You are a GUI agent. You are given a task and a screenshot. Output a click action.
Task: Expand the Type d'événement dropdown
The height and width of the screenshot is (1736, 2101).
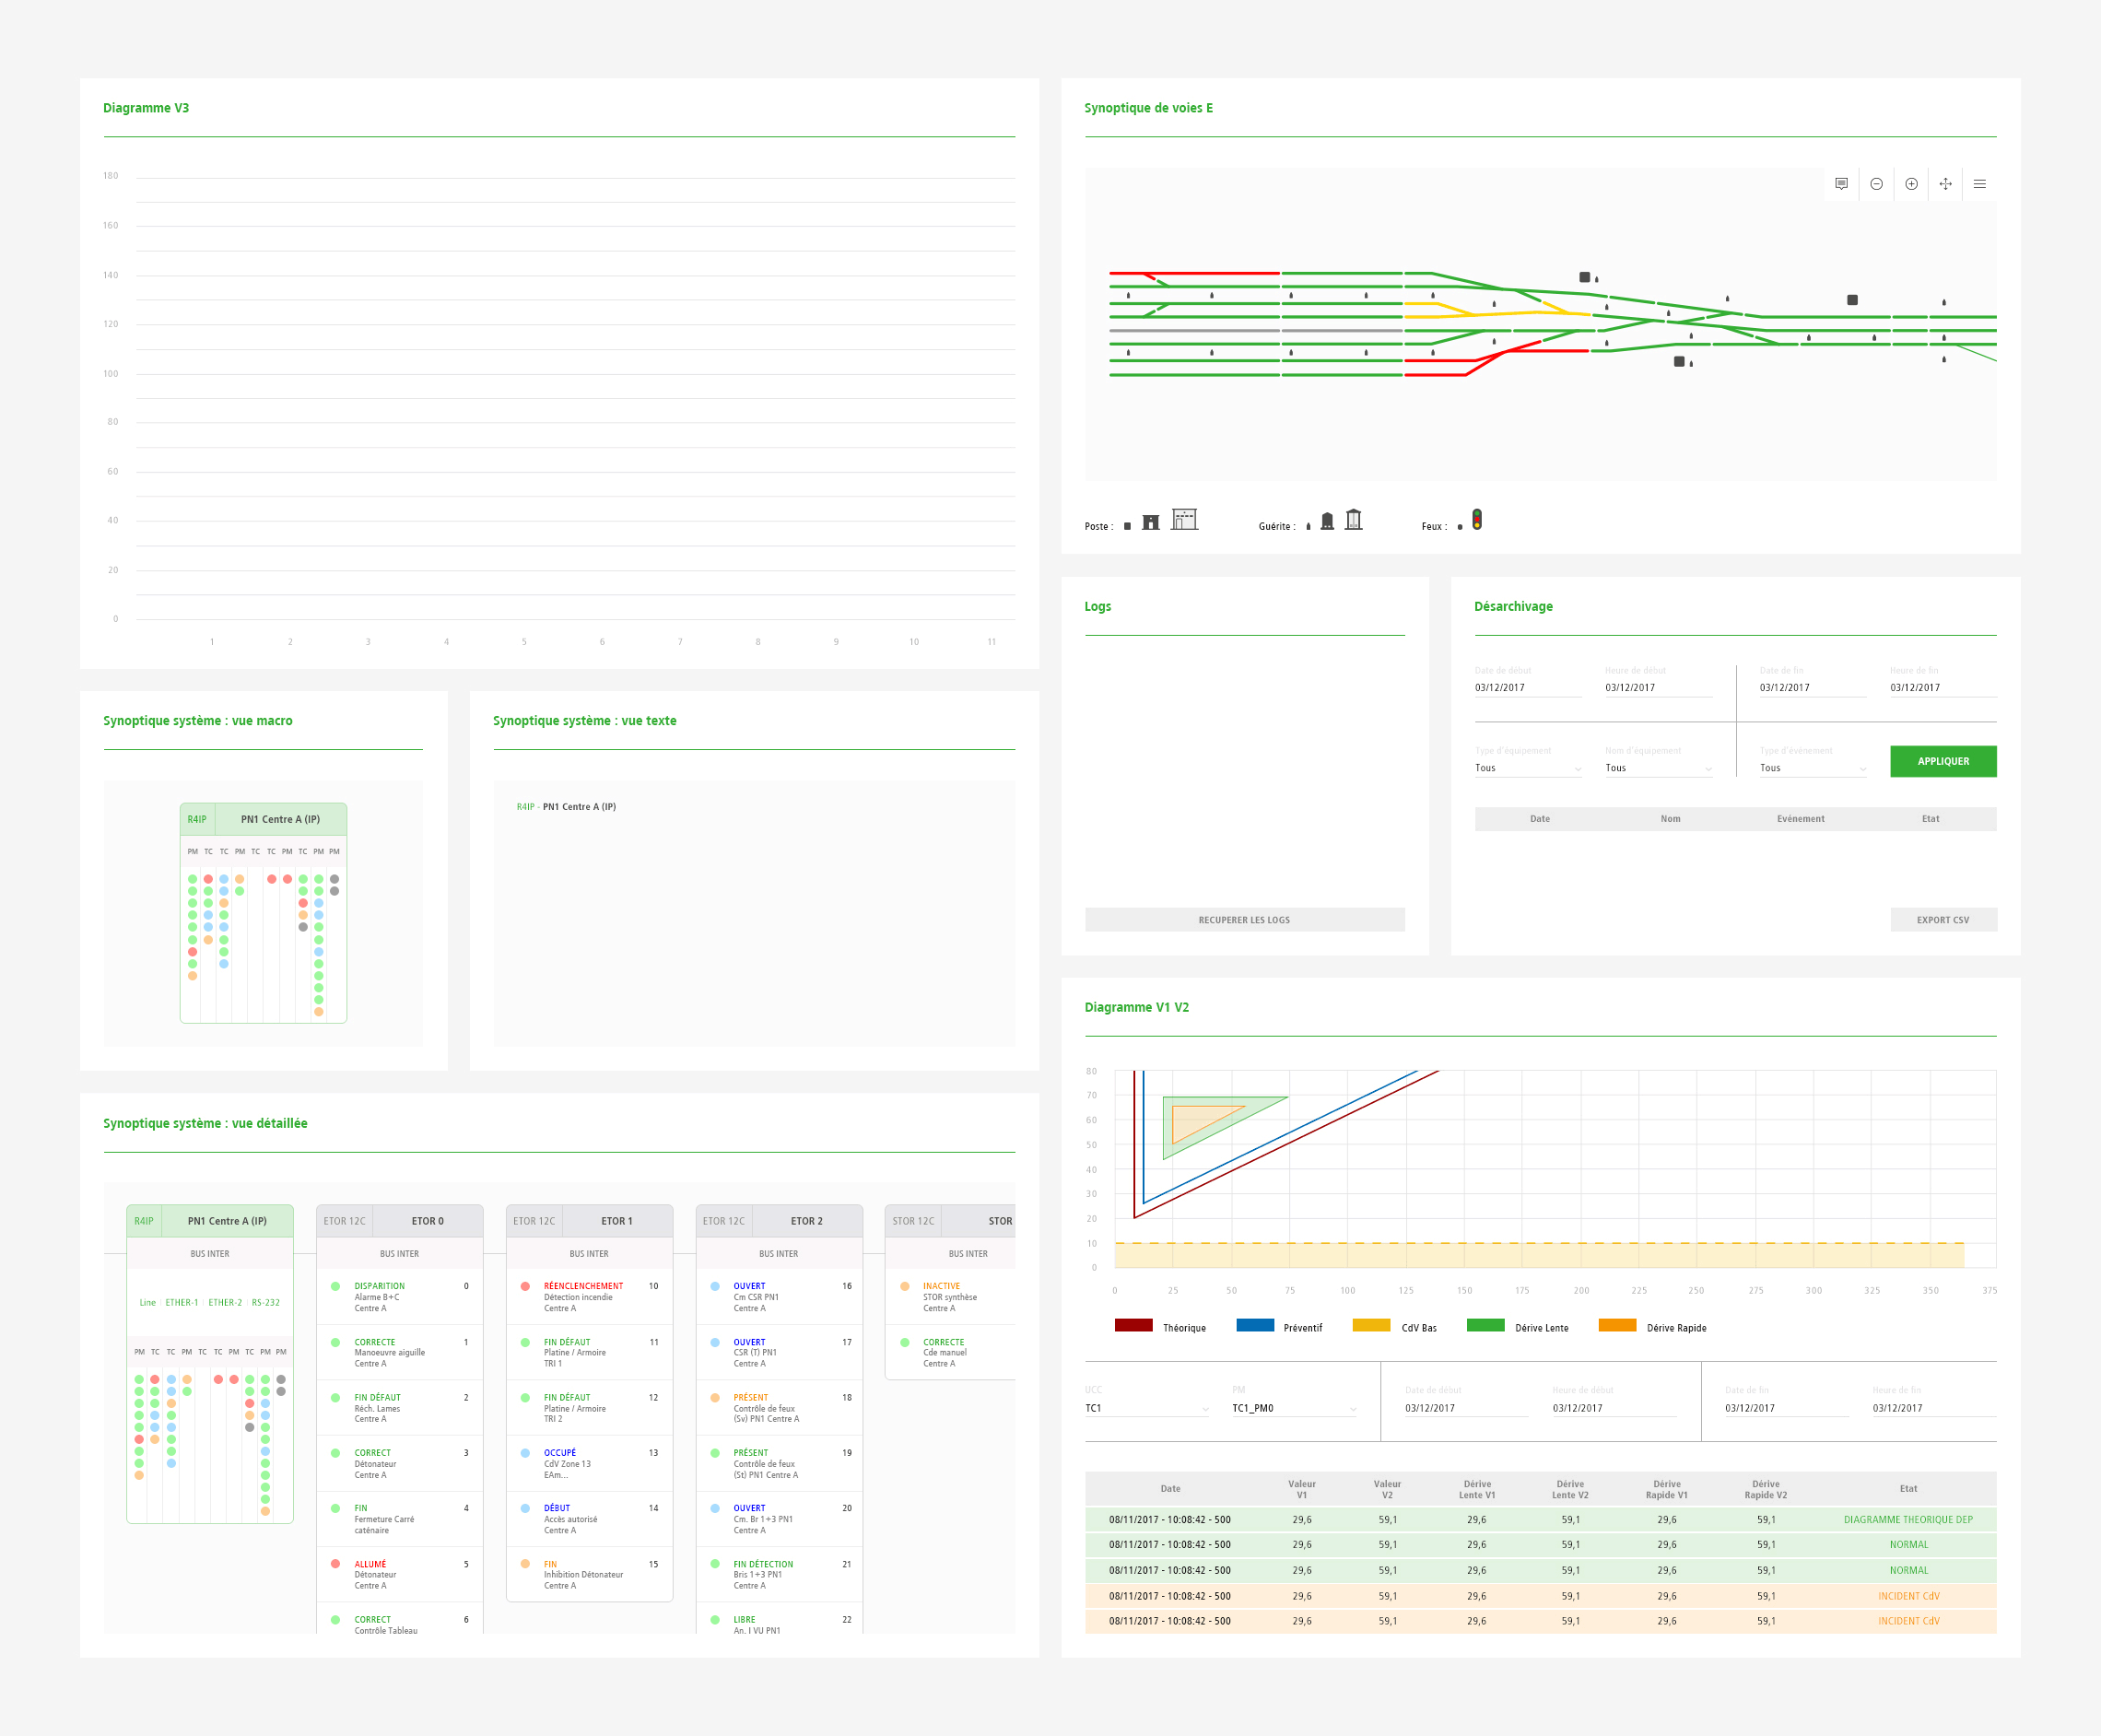click(x=1812, y=768)
